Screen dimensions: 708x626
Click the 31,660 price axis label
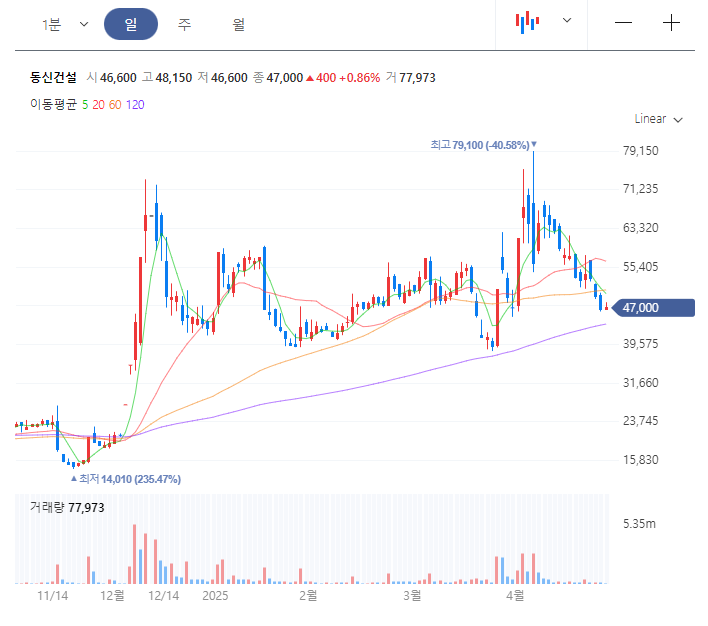(x=640, y=383)
